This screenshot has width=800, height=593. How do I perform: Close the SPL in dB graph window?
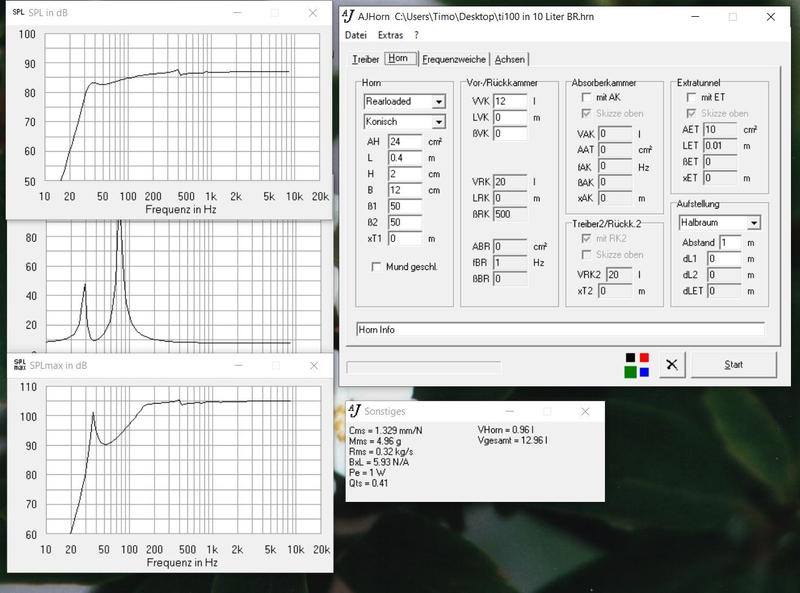point(313,11)
